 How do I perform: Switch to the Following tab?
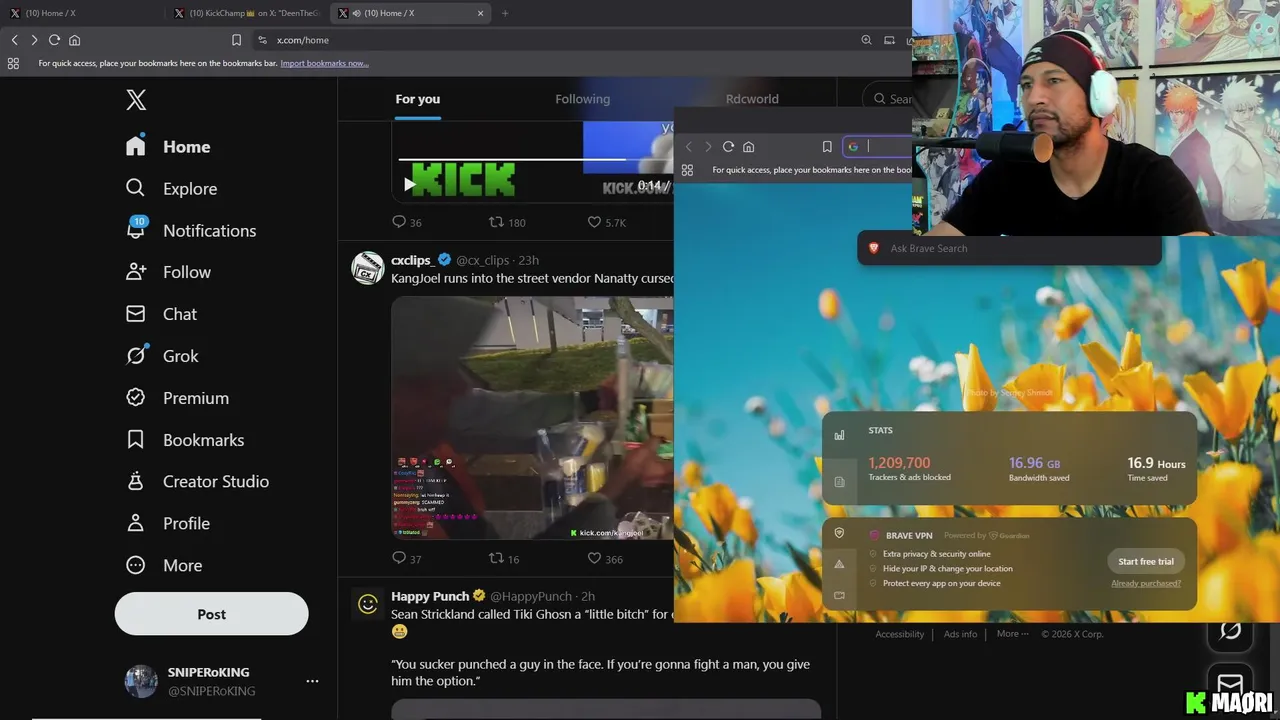(x=582, y=99)
